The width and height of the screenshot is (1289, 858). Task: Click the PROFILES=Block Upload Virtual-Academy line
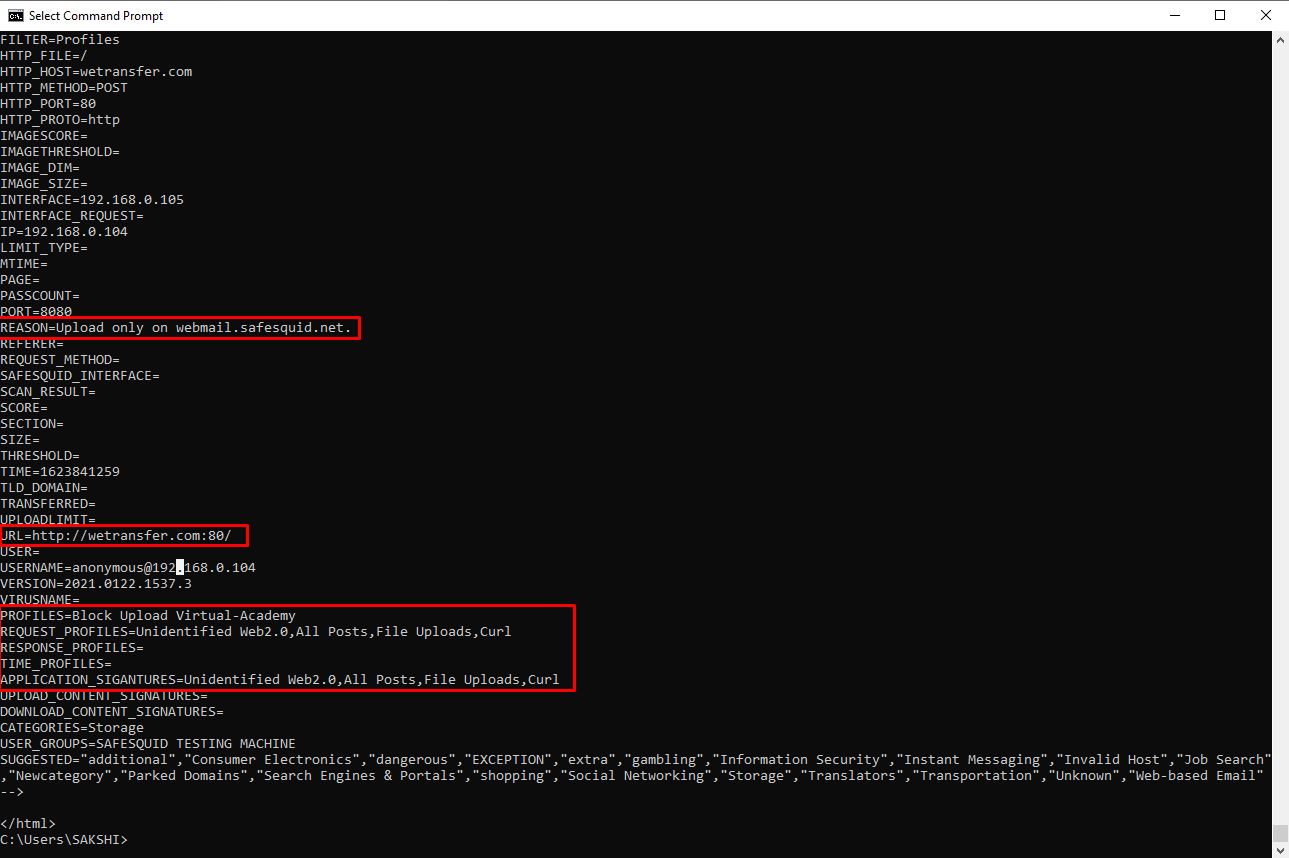click(x=147, y=615)
